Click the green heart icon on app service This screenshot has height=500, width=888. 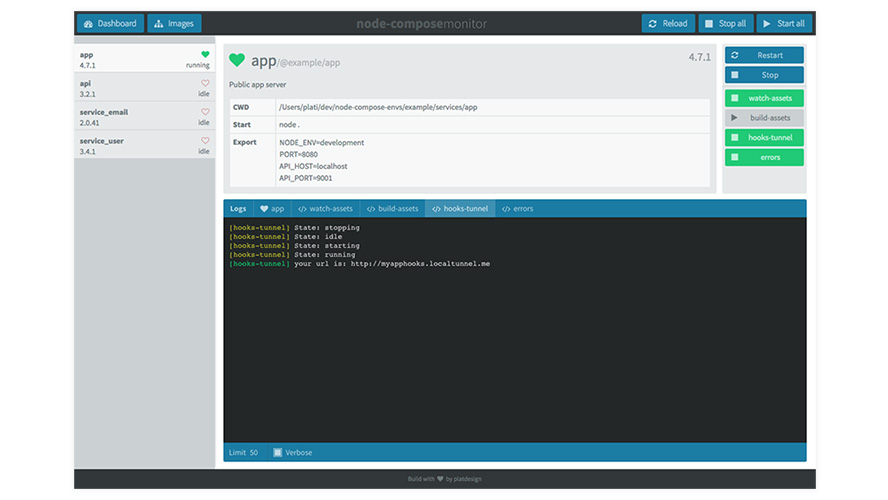205,55
